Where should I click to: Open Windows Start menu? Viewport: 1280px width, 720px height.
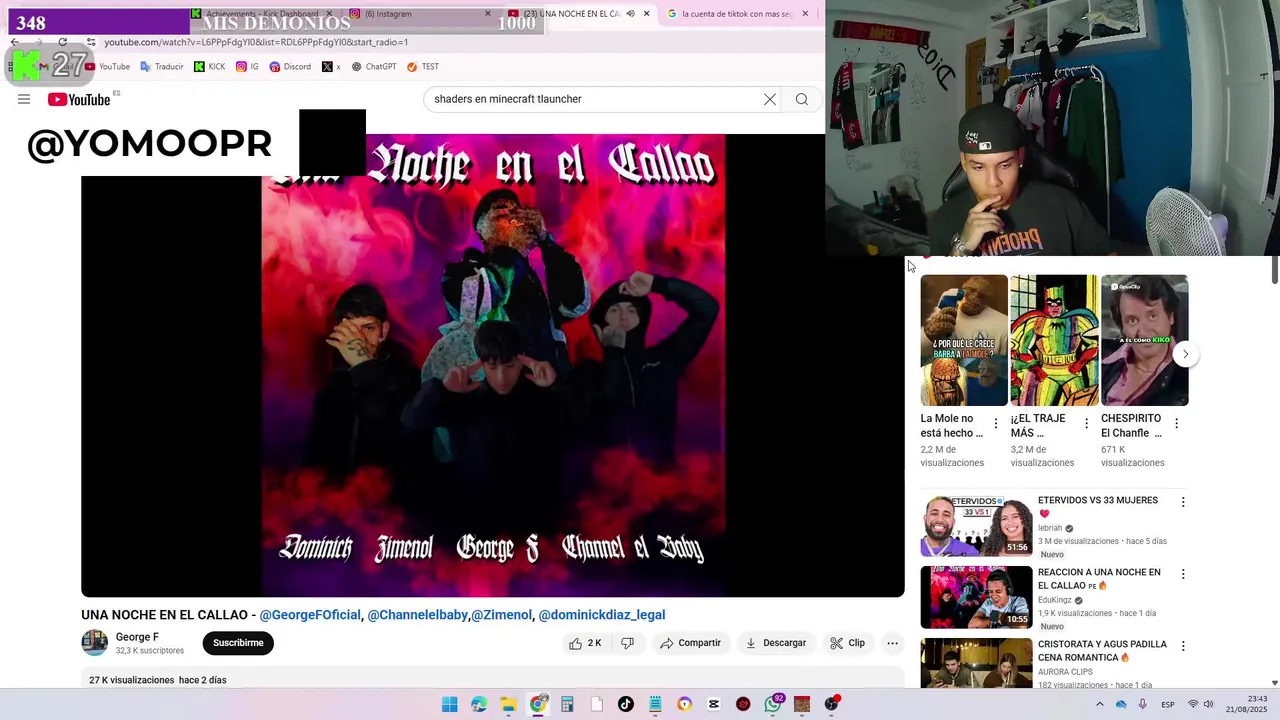click(449, 704)
